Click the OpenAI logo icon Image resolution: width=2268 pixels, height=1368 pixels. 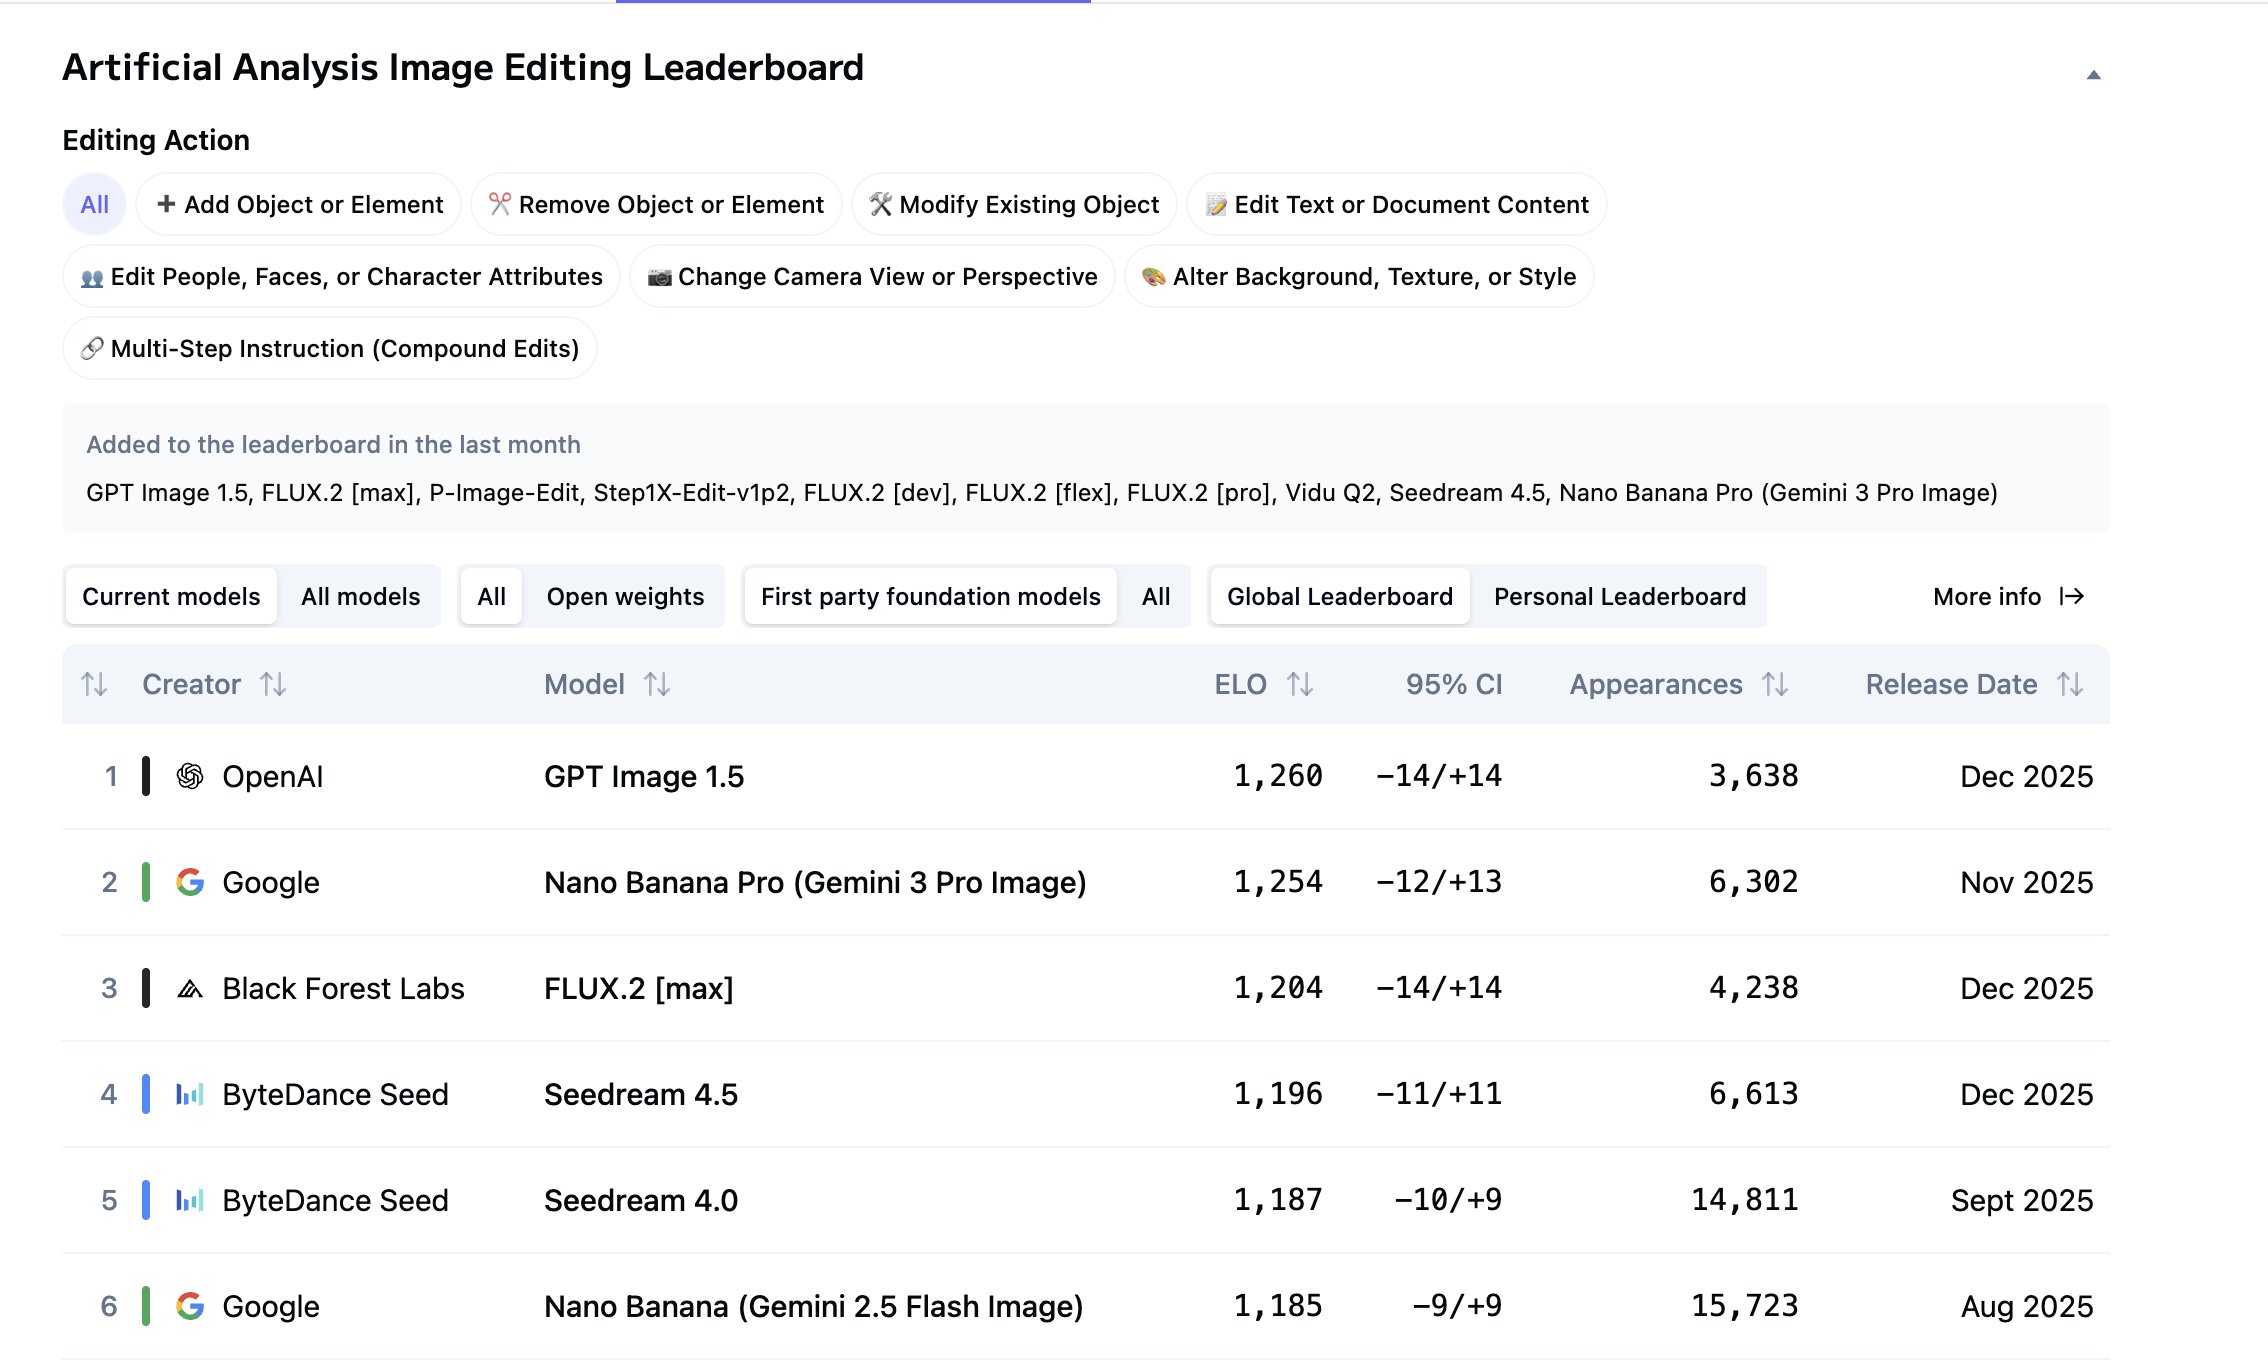pos(190,776)
